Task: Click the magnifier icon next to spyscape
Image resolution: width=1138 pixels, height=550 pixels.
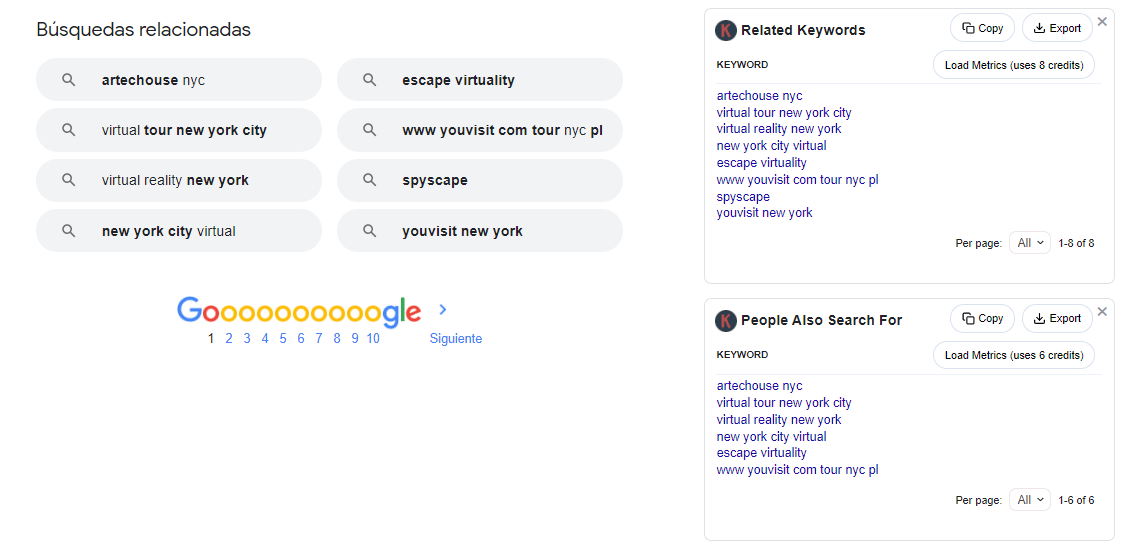Action: point(369,180)
